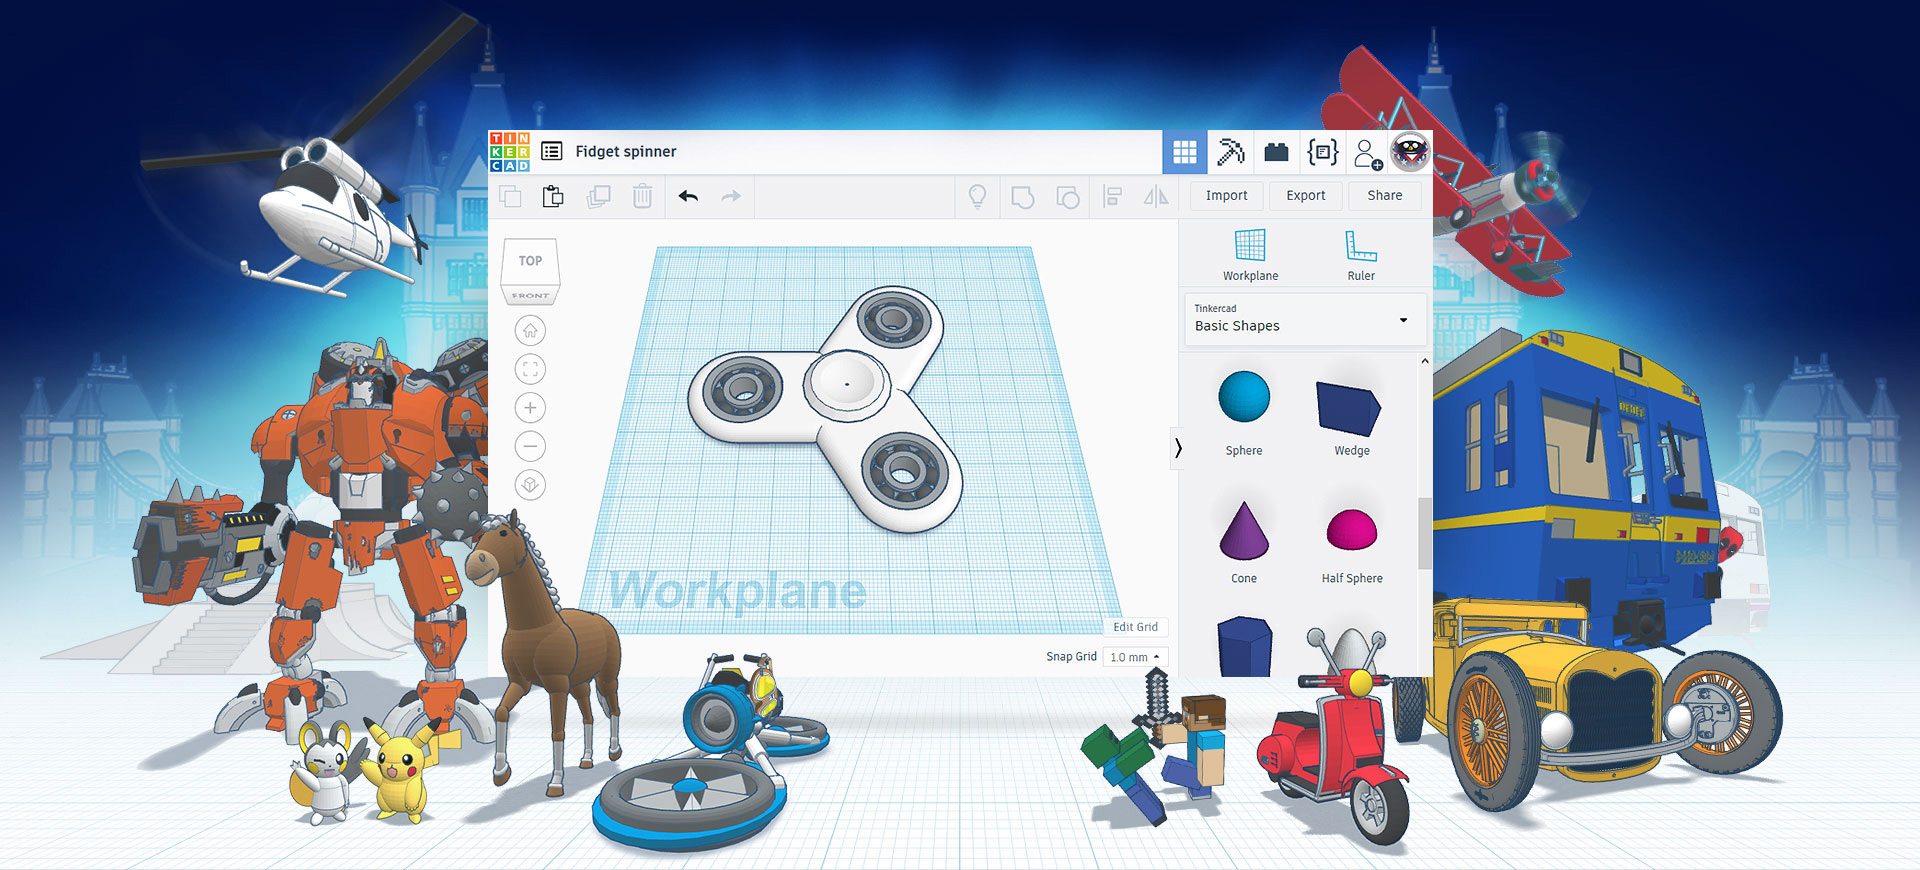Open the design list icon beside Fidget spinner
This screenshot has height=870, width=1920.
[x=552, y=151]
